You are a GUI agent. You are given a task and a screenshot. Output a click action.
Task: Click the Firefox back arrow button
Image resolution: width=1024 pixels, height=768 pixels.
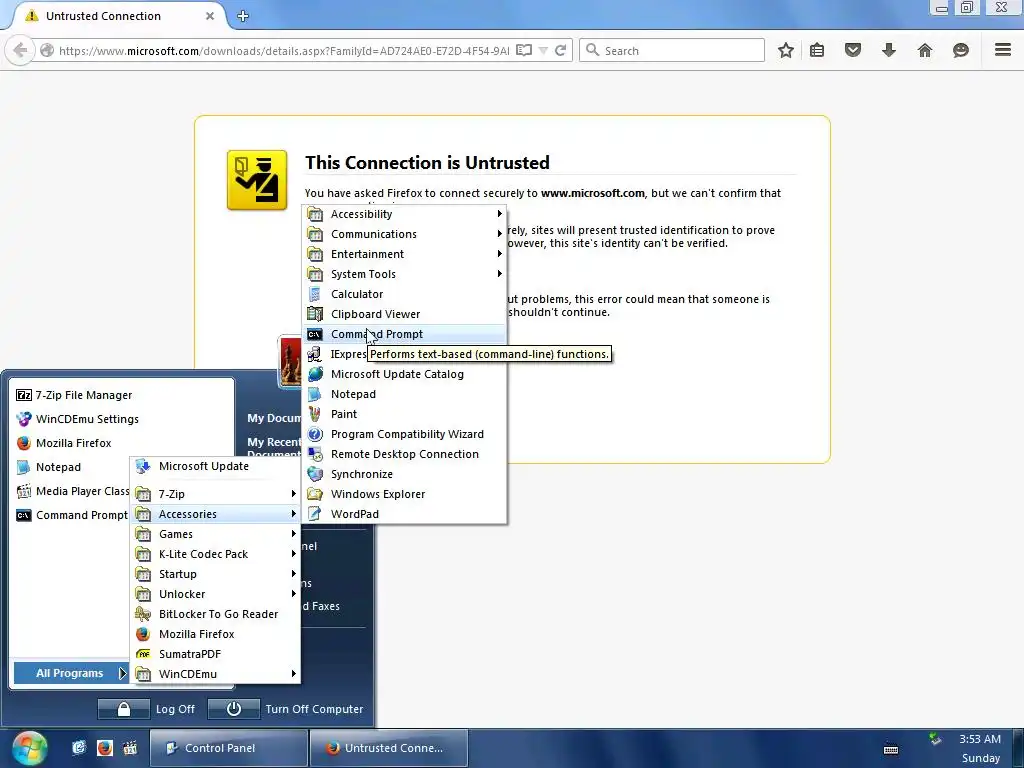pos(20,50)
